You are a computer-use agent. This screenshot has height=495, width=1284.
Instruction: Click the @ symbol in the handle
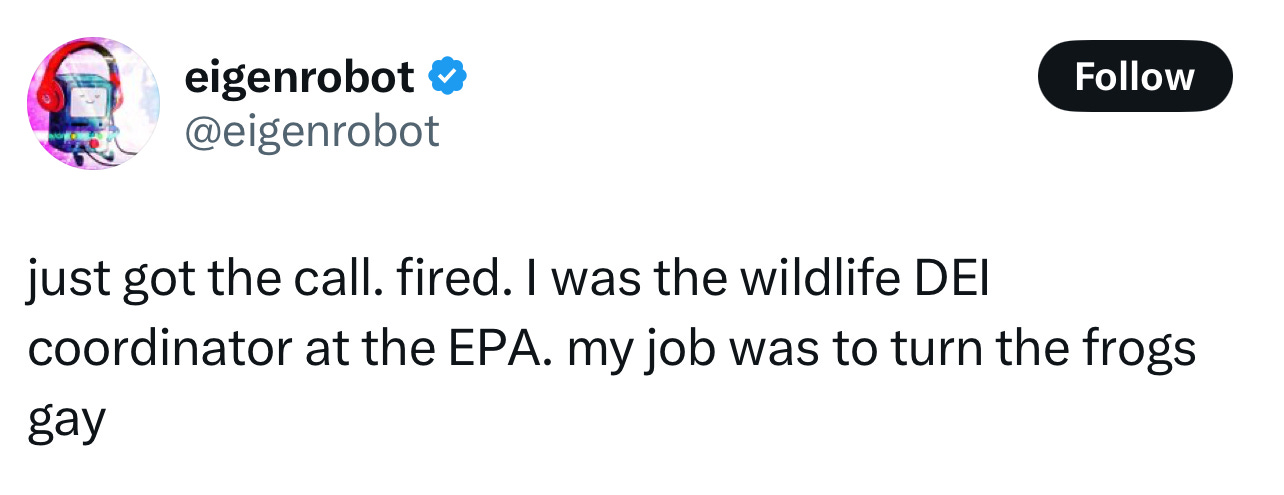[201, 132]
